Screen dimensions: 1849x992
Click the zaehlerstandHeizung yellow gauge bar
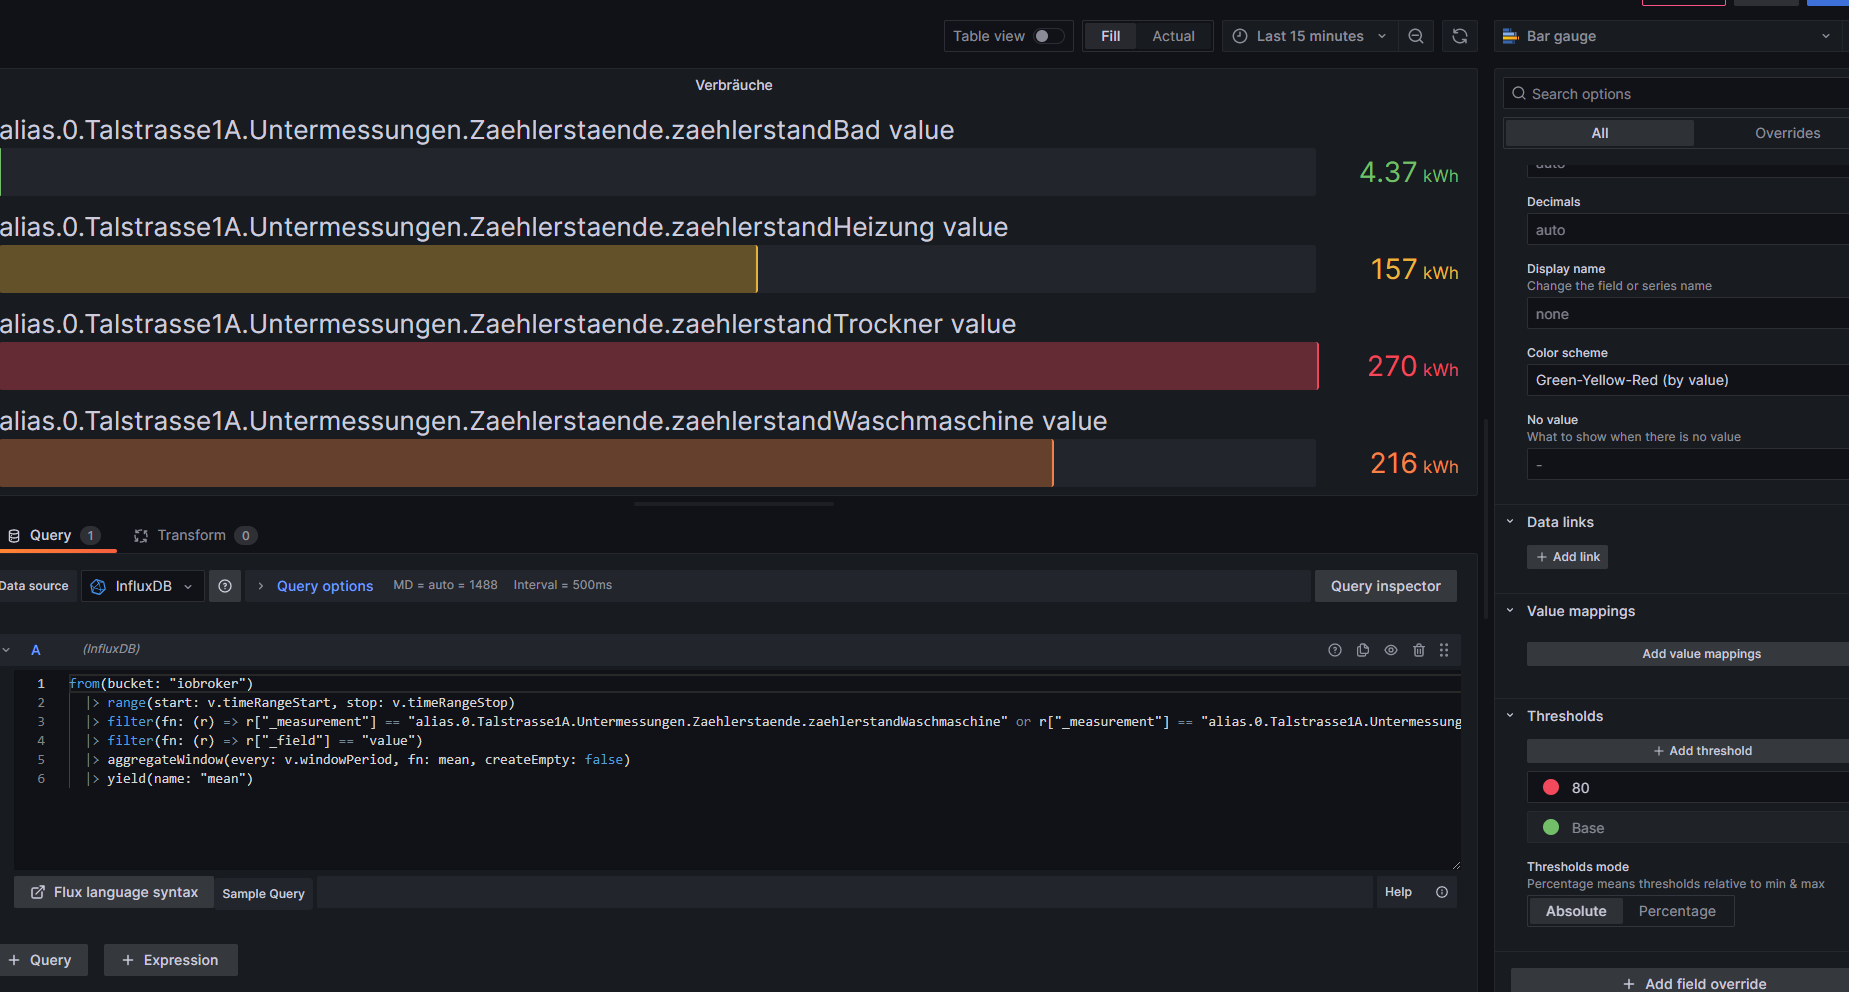pos(378,269)
